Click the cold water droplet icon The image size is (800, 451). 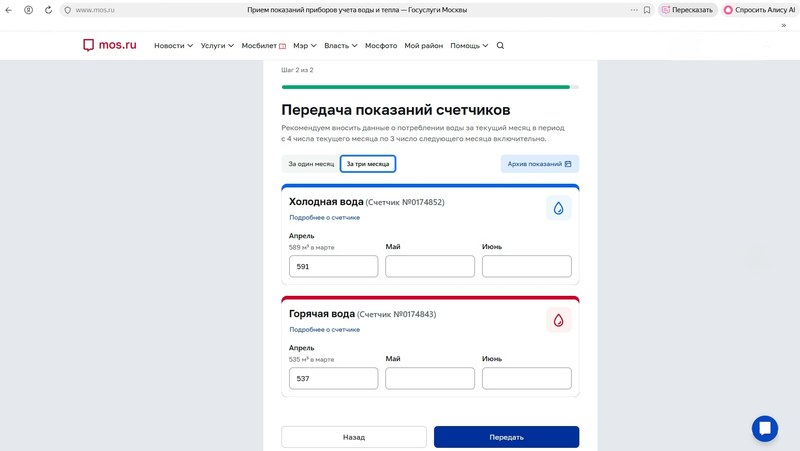pyautogui.click(x=558, y=208)
